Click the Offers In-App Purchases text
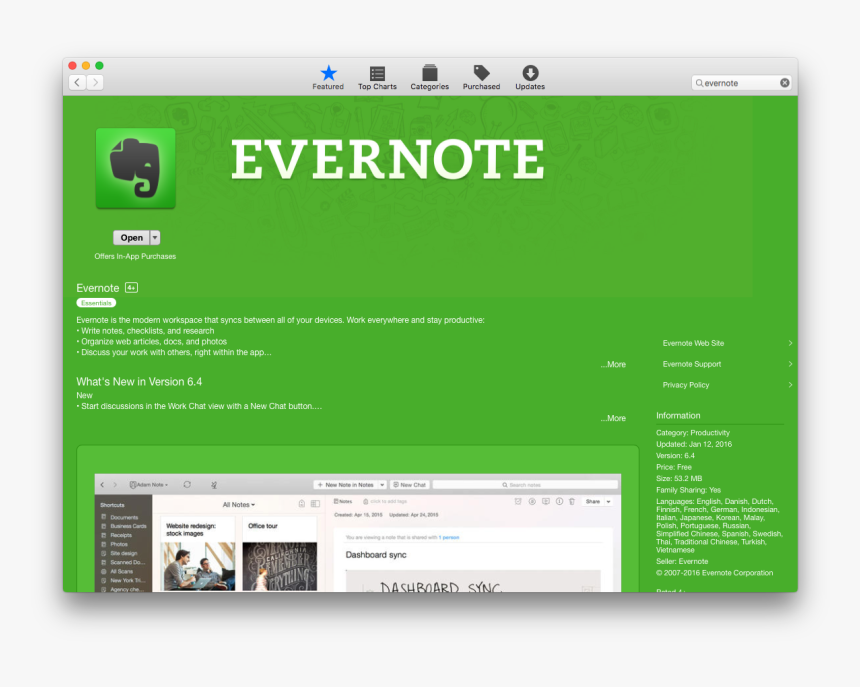The image size is (860, 687). pos(135,256)
